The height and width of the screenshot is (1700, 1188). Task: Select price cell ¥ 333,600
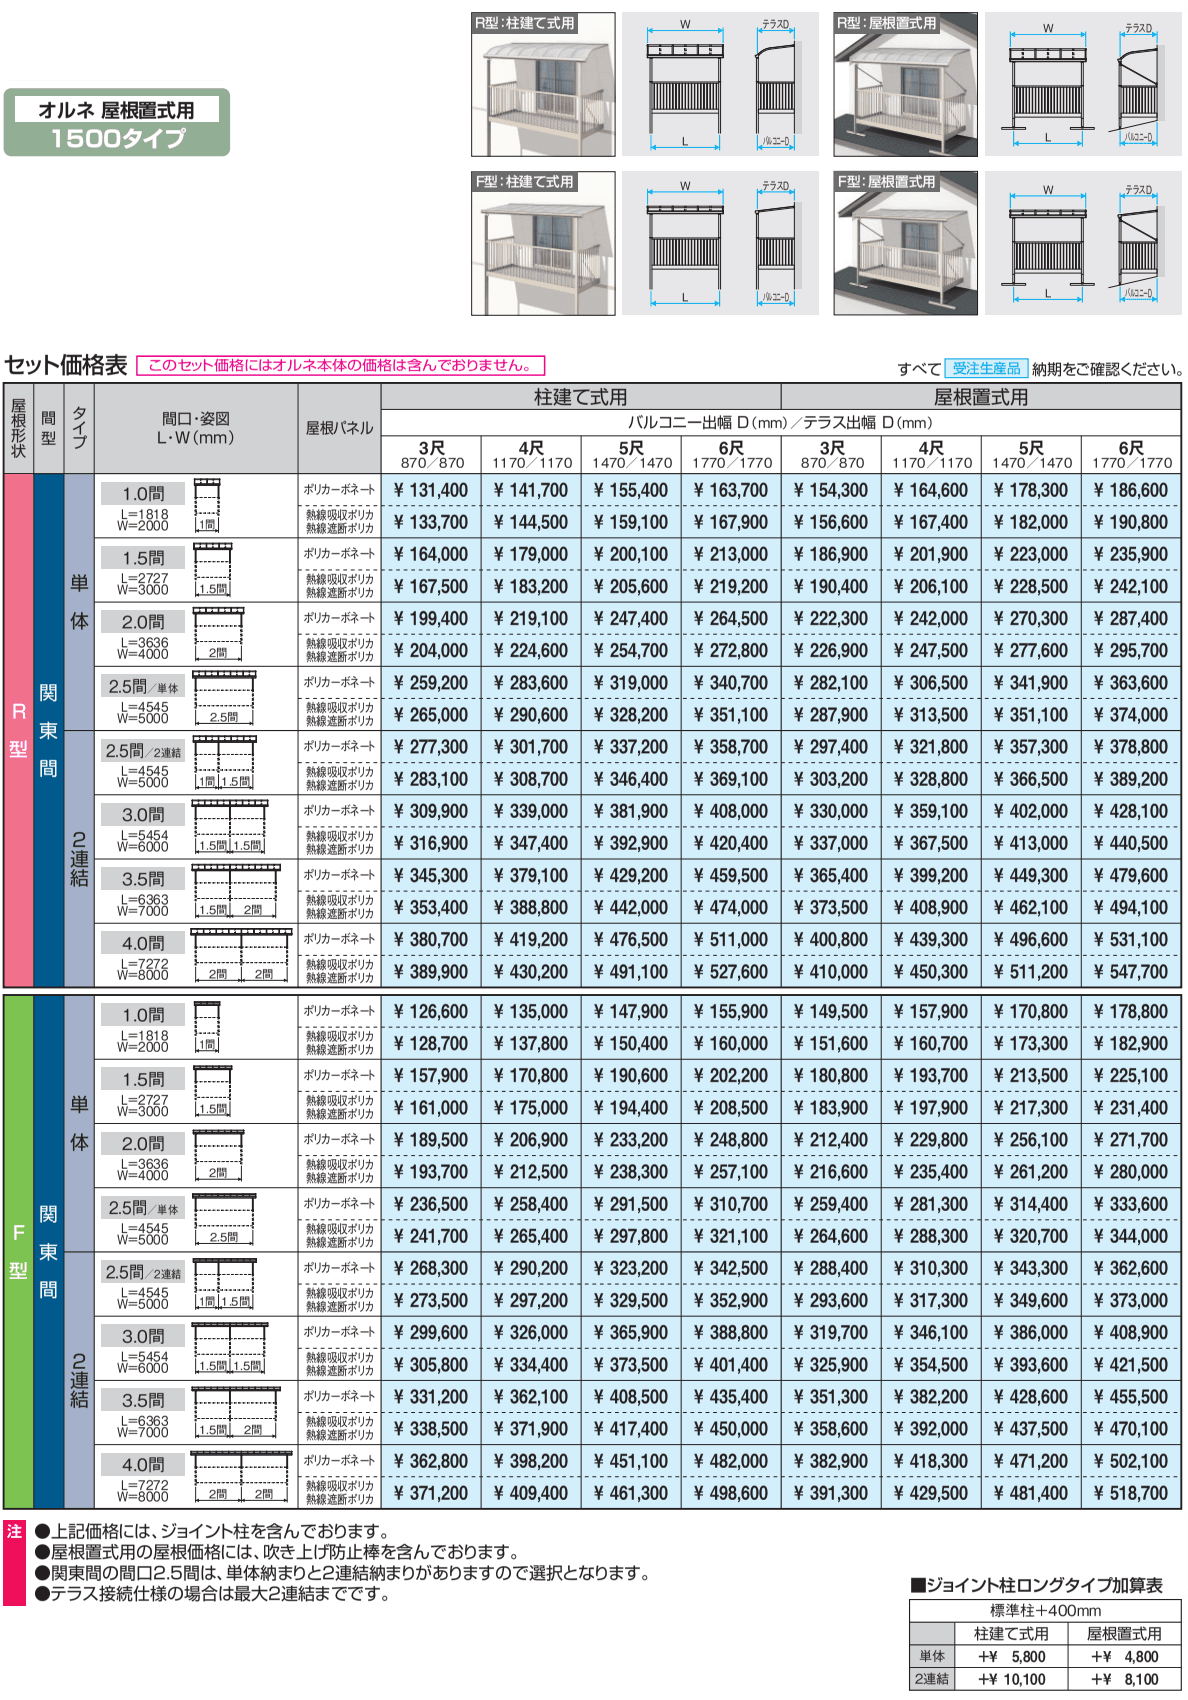(x=1131, y=1204)
